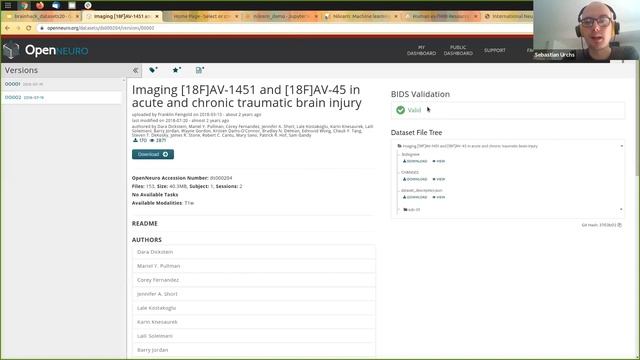The image size is (640, 360).
Task: Close the Imaging [18F]AV-1451 browser tab
Action: pos(157,16)
